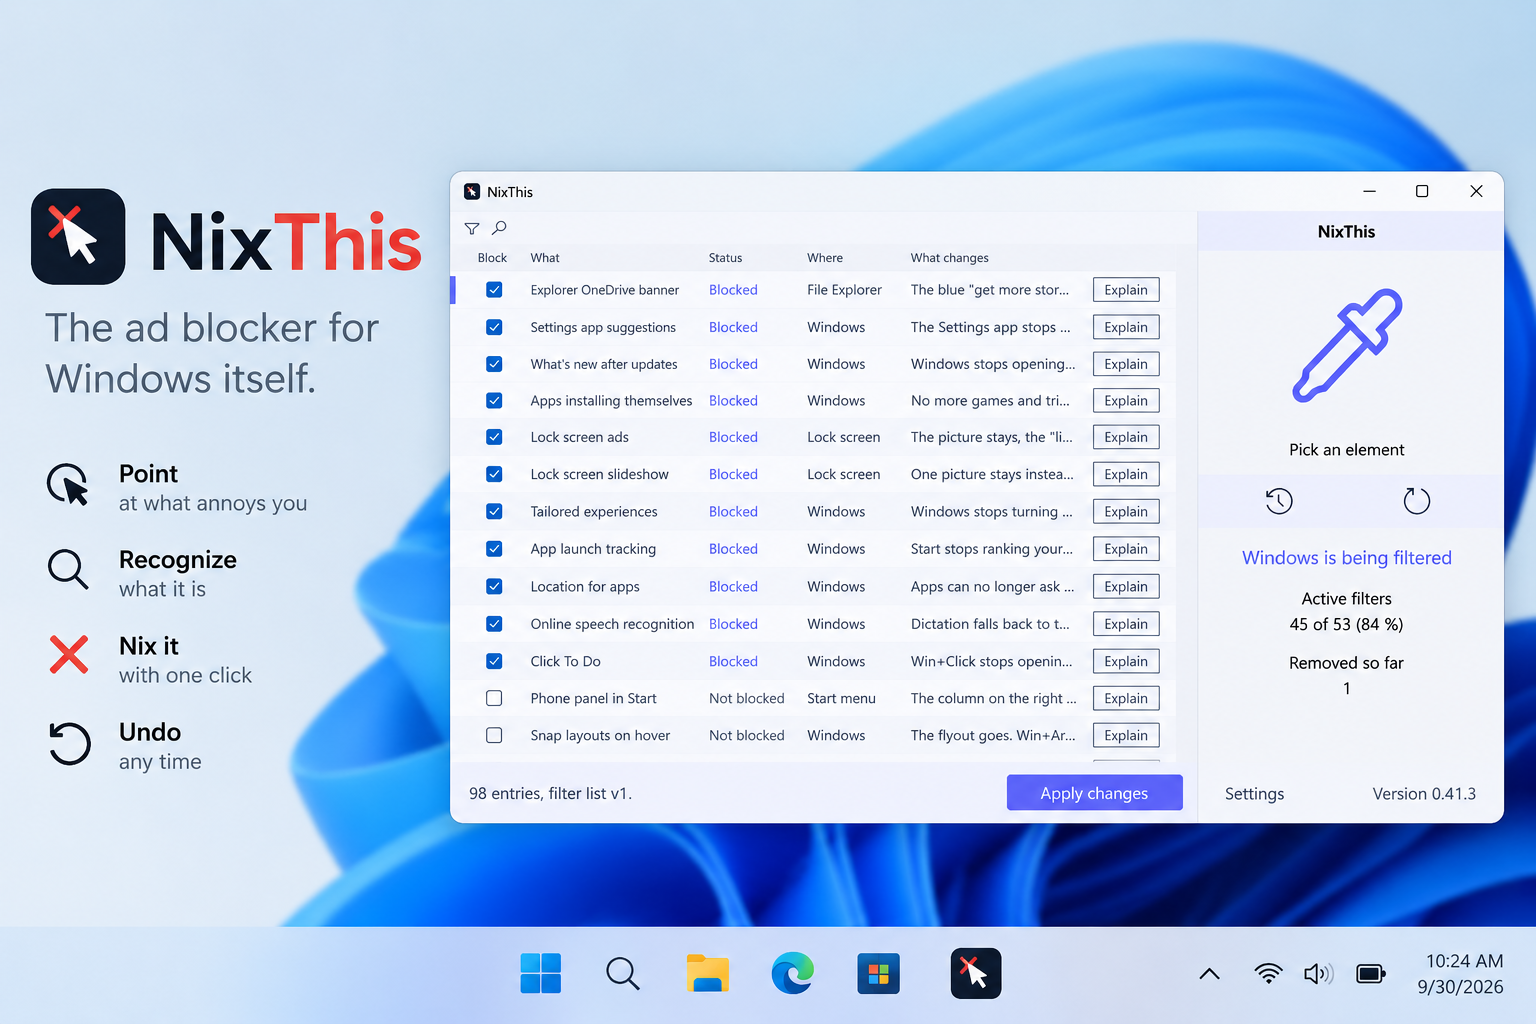Click Explain for Online speech recognition
This screenshot has height=1024, width=1536.
[x=1126, y=624]
